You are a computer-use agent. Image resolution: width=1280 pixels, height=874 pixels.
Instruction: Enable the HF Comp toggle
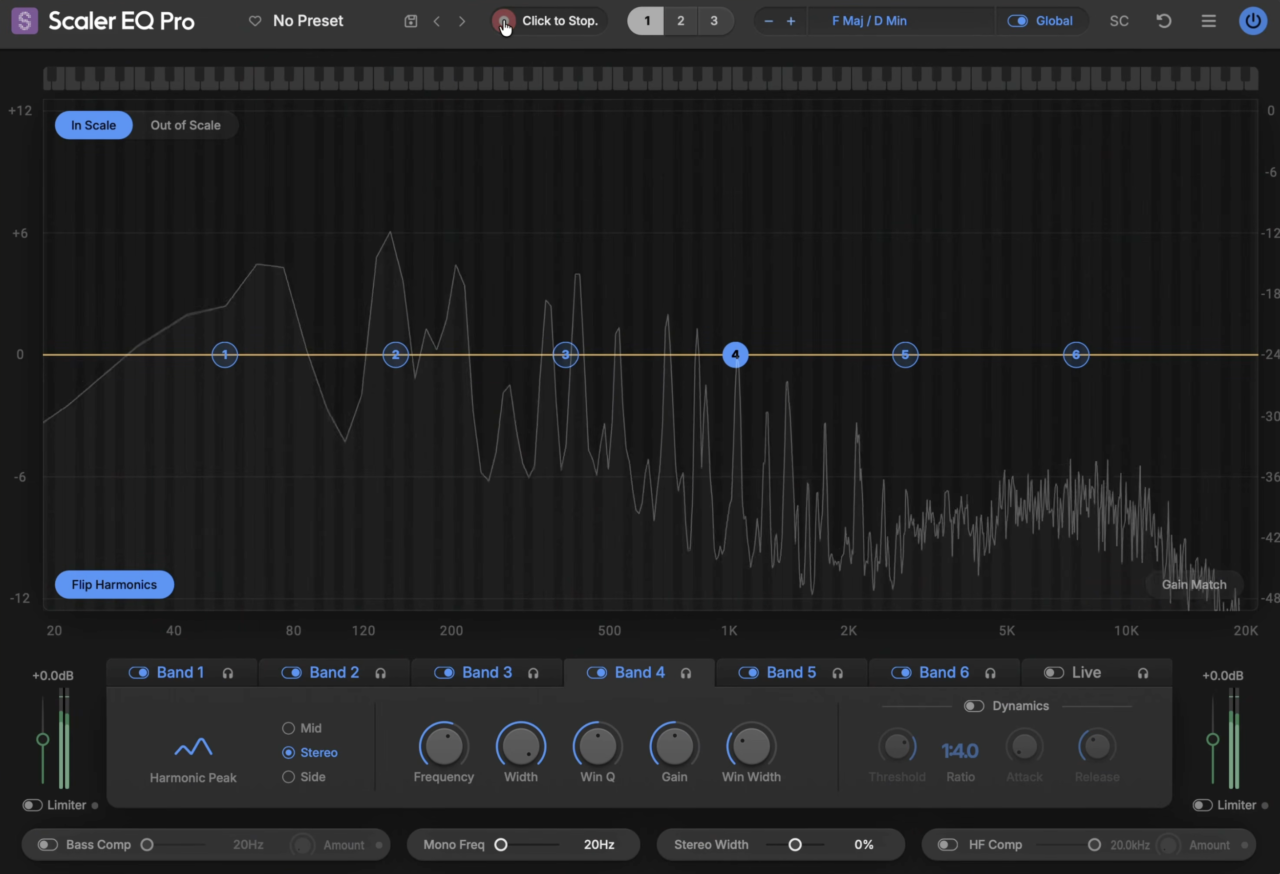pyautogui.click(x=947, y=845)
